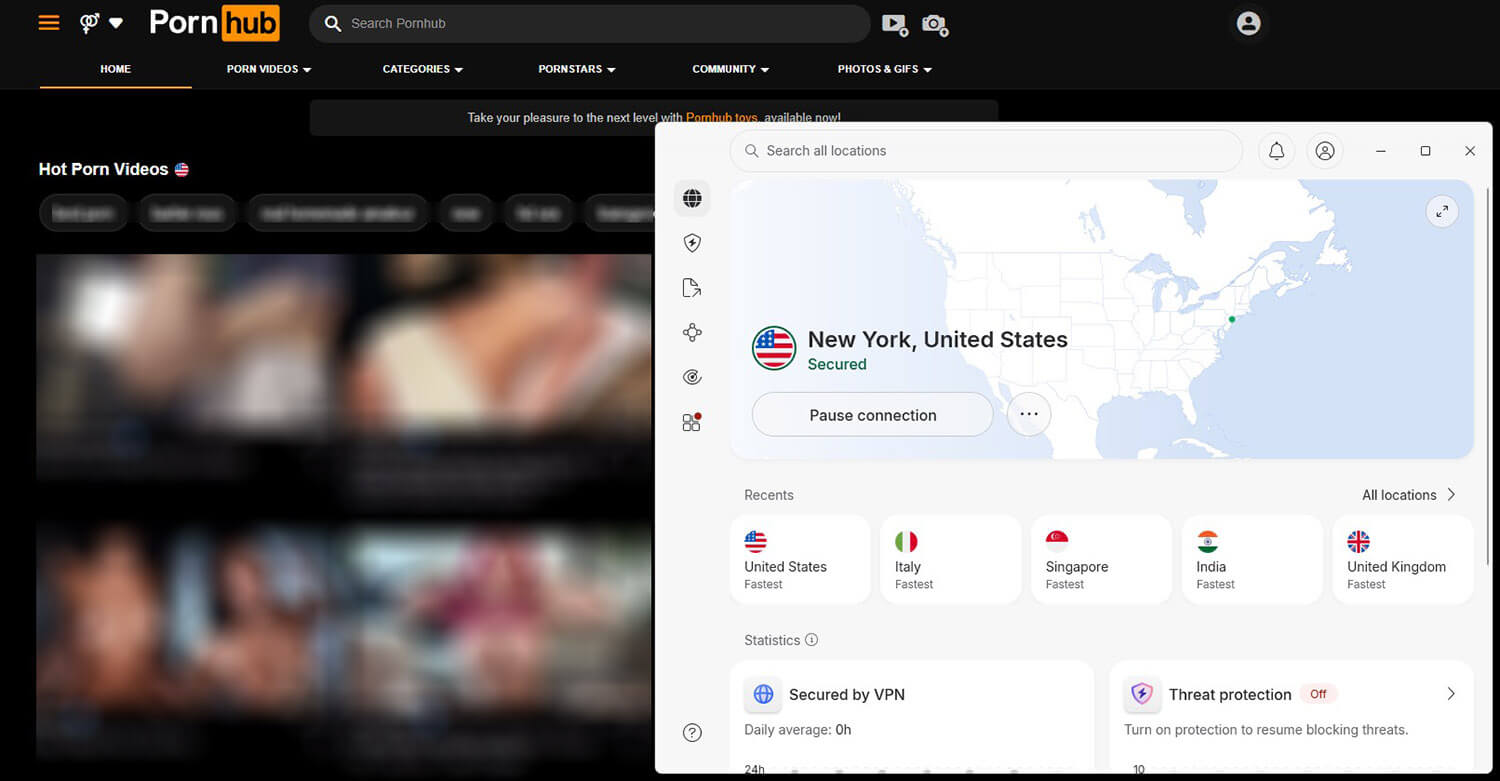The height and width of the screenshot is (781, 1500).
Task: Connect to Italy in Recents
Action: (x=951, y=559)
